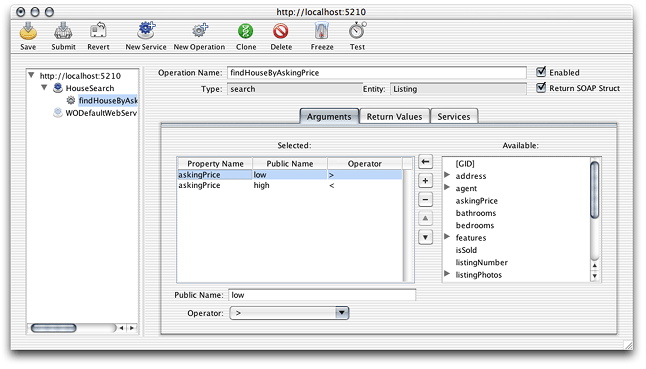Image resolution: width=646 pixels, height=369 pixels.
Task: Click the Operator column header
Action: pos(365,163)
